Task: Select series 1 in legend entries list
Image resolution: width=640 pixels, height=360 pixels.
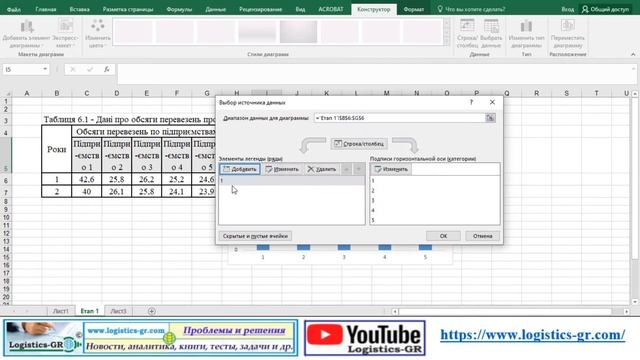Action: click(x=292, y=180)
